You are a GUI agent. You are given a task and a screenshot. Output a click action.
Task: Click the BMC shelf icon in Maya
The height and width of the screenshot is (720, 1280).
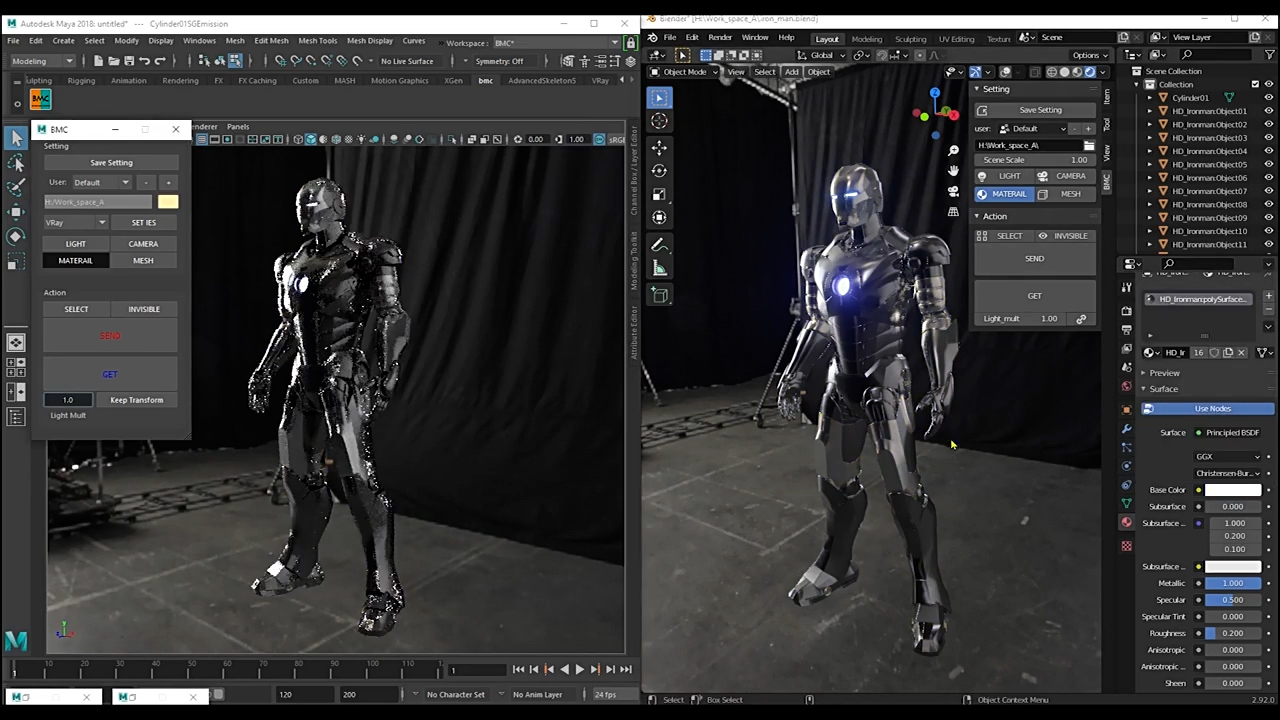(x=40, y=99)
